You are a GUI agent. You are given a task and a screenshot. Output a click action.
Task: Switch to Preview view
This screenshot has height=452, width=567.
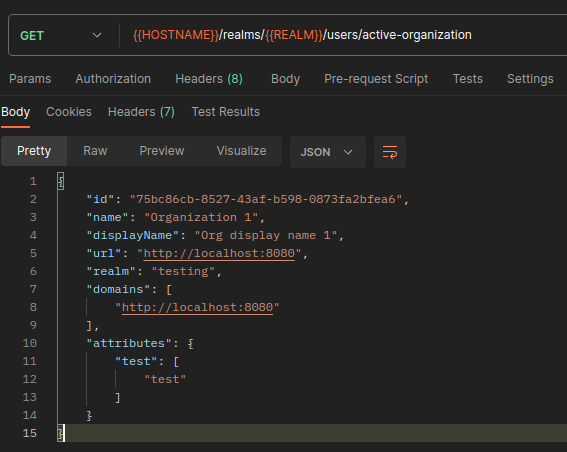162,151
